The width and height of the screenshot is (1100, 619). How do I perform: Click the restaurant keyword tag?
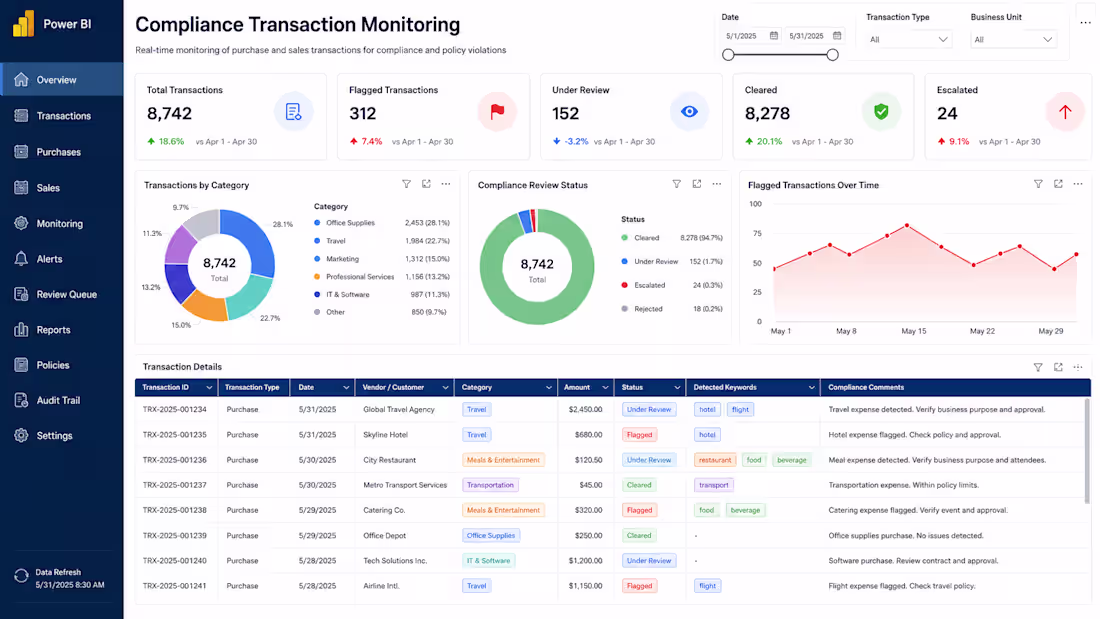pos(715,460)
